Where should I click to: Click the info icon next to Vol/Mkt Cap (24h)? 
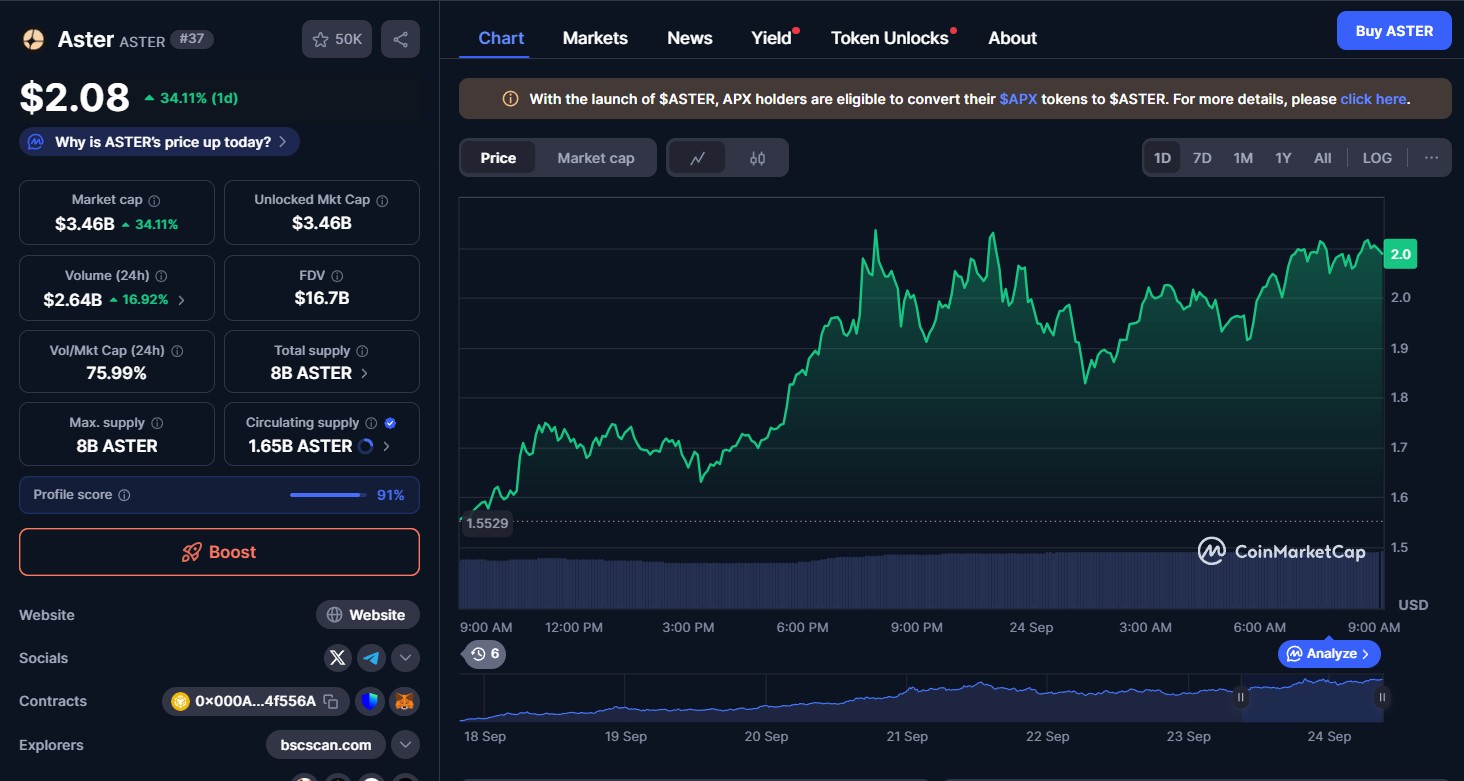177,351
